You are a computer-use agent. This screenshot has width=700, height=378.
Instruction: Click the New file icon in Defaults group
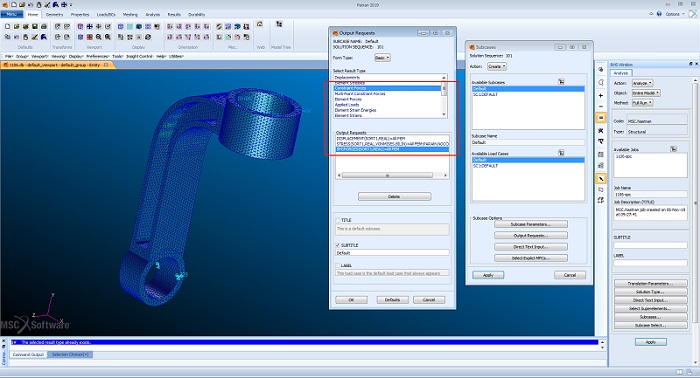[8, 27]
